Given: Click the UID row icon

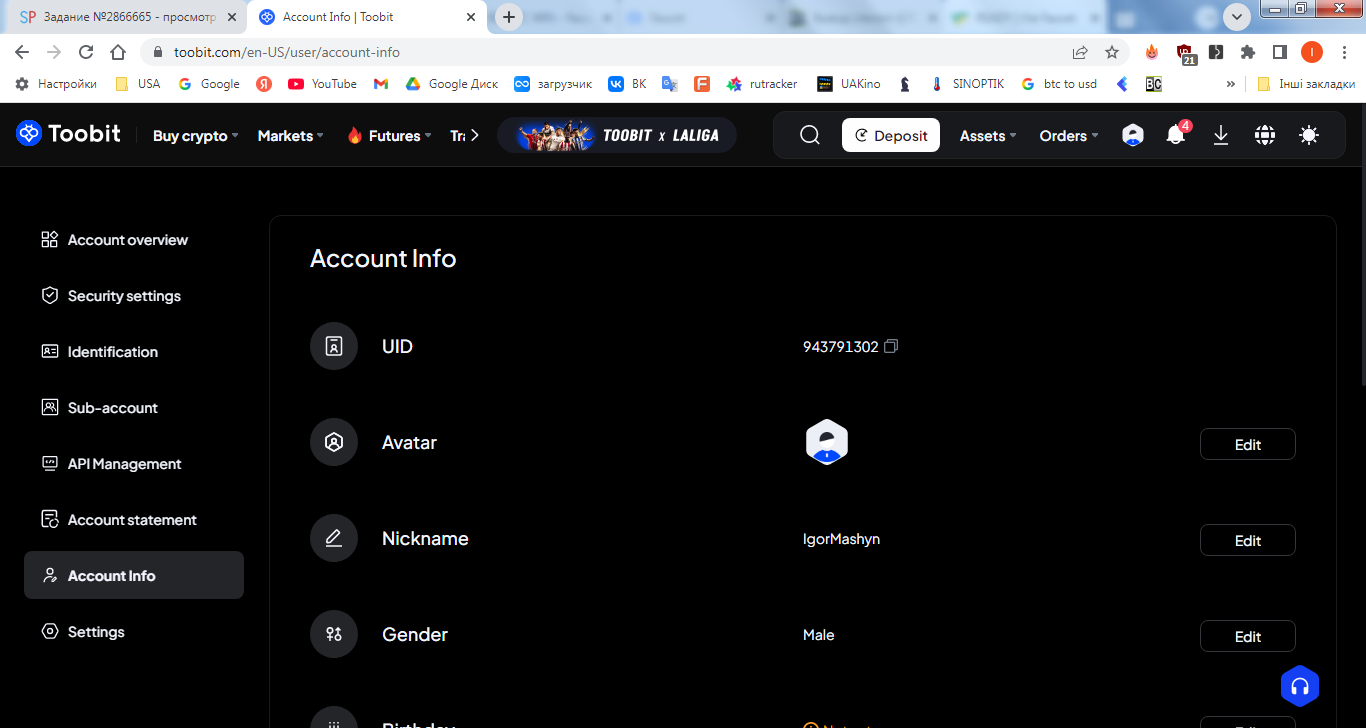Looking at the screenshot, I should coord(334,346).
